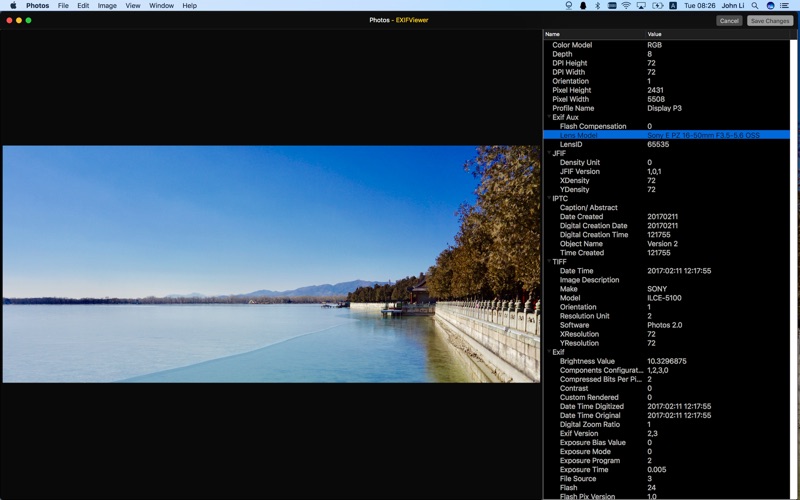This screenshot has height=500, width=800.
Task: Click the Wi-Fi status icon
Action: coord(626,6)
